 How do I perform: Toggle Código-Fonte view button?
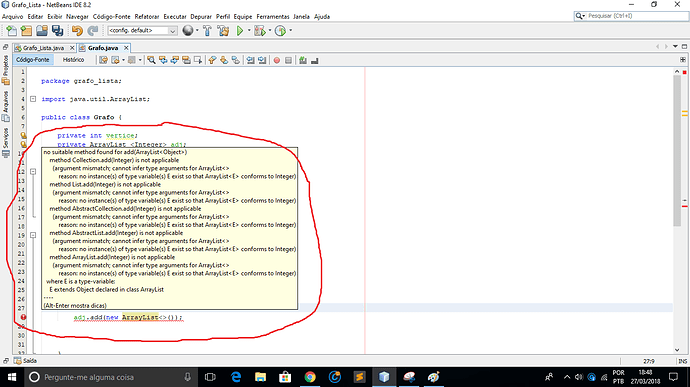33,60
